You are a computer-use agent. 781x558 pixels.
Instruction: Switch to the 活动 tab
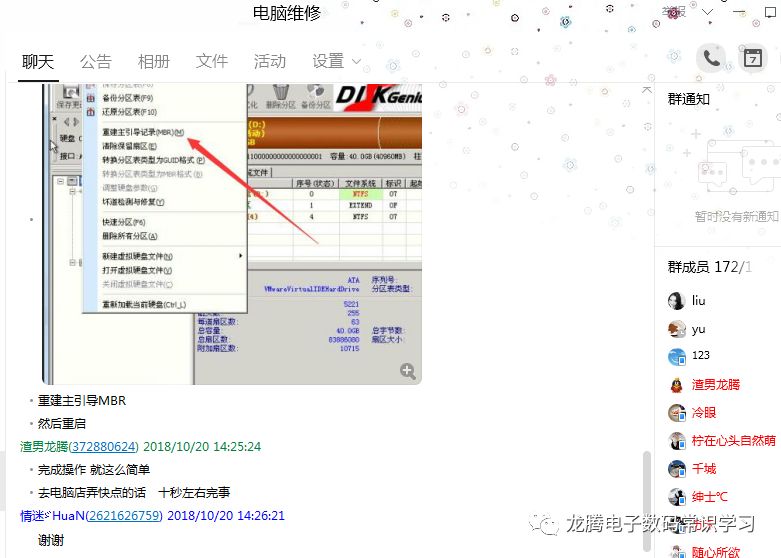pyautogui.click(x=269, y=62)
